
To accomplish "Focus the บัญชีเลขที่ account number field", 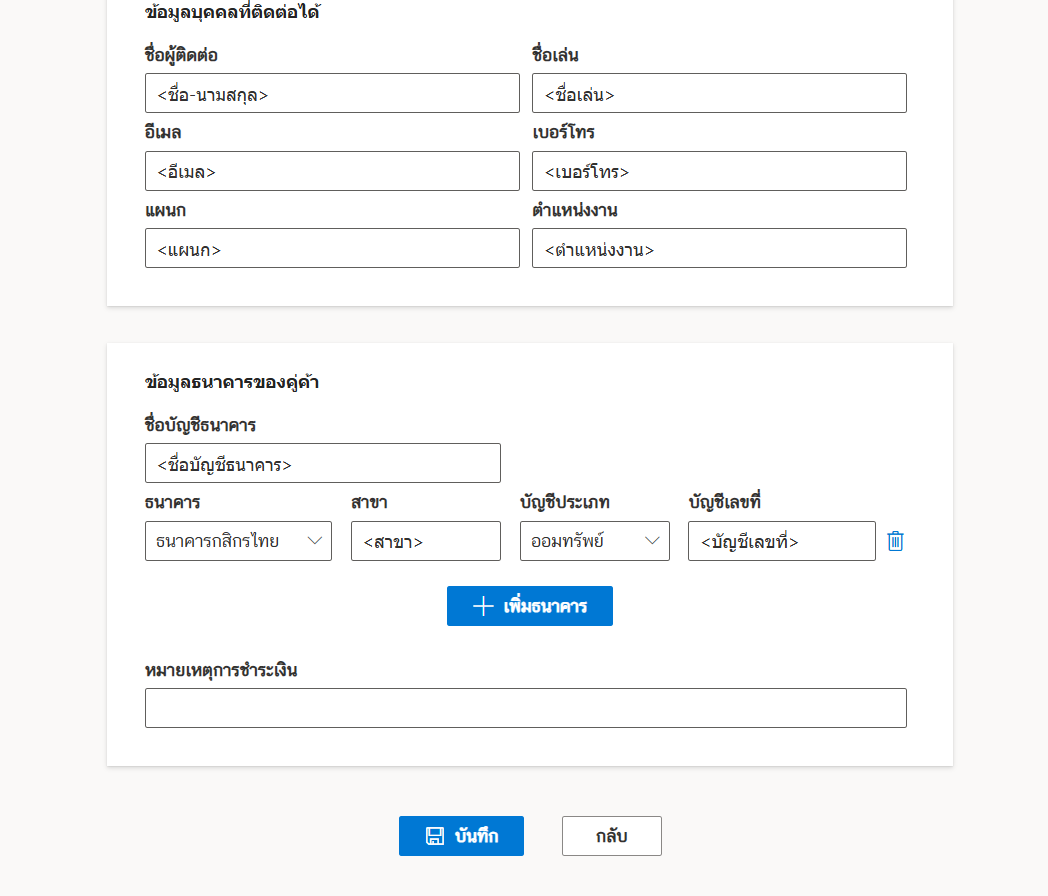I will [x=781, y=541].
